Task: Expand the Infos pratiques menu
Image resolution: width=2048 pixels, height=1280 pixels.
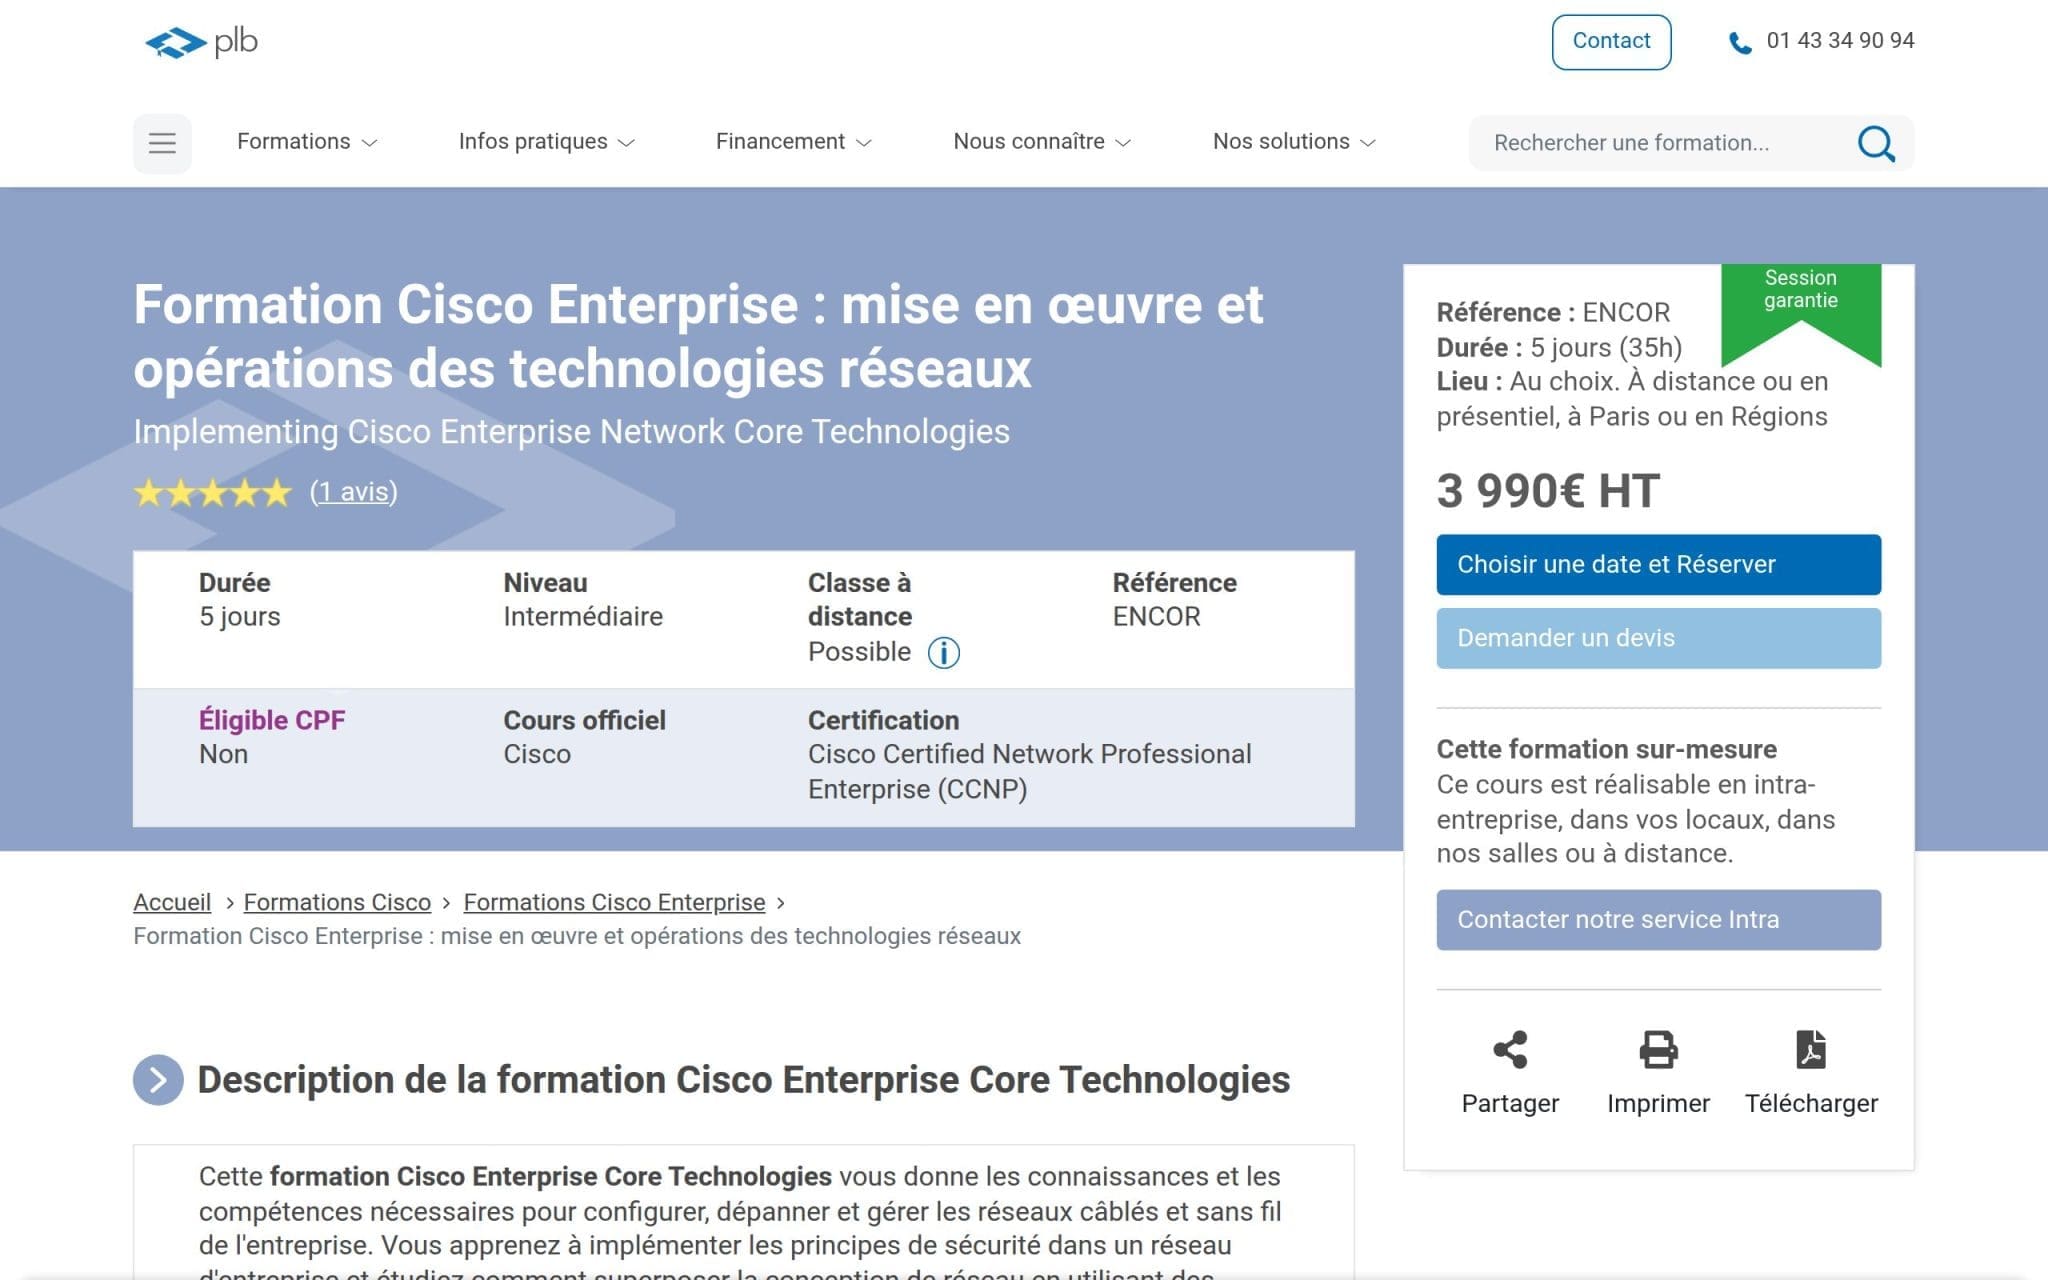Action: (x=546, y=142)
